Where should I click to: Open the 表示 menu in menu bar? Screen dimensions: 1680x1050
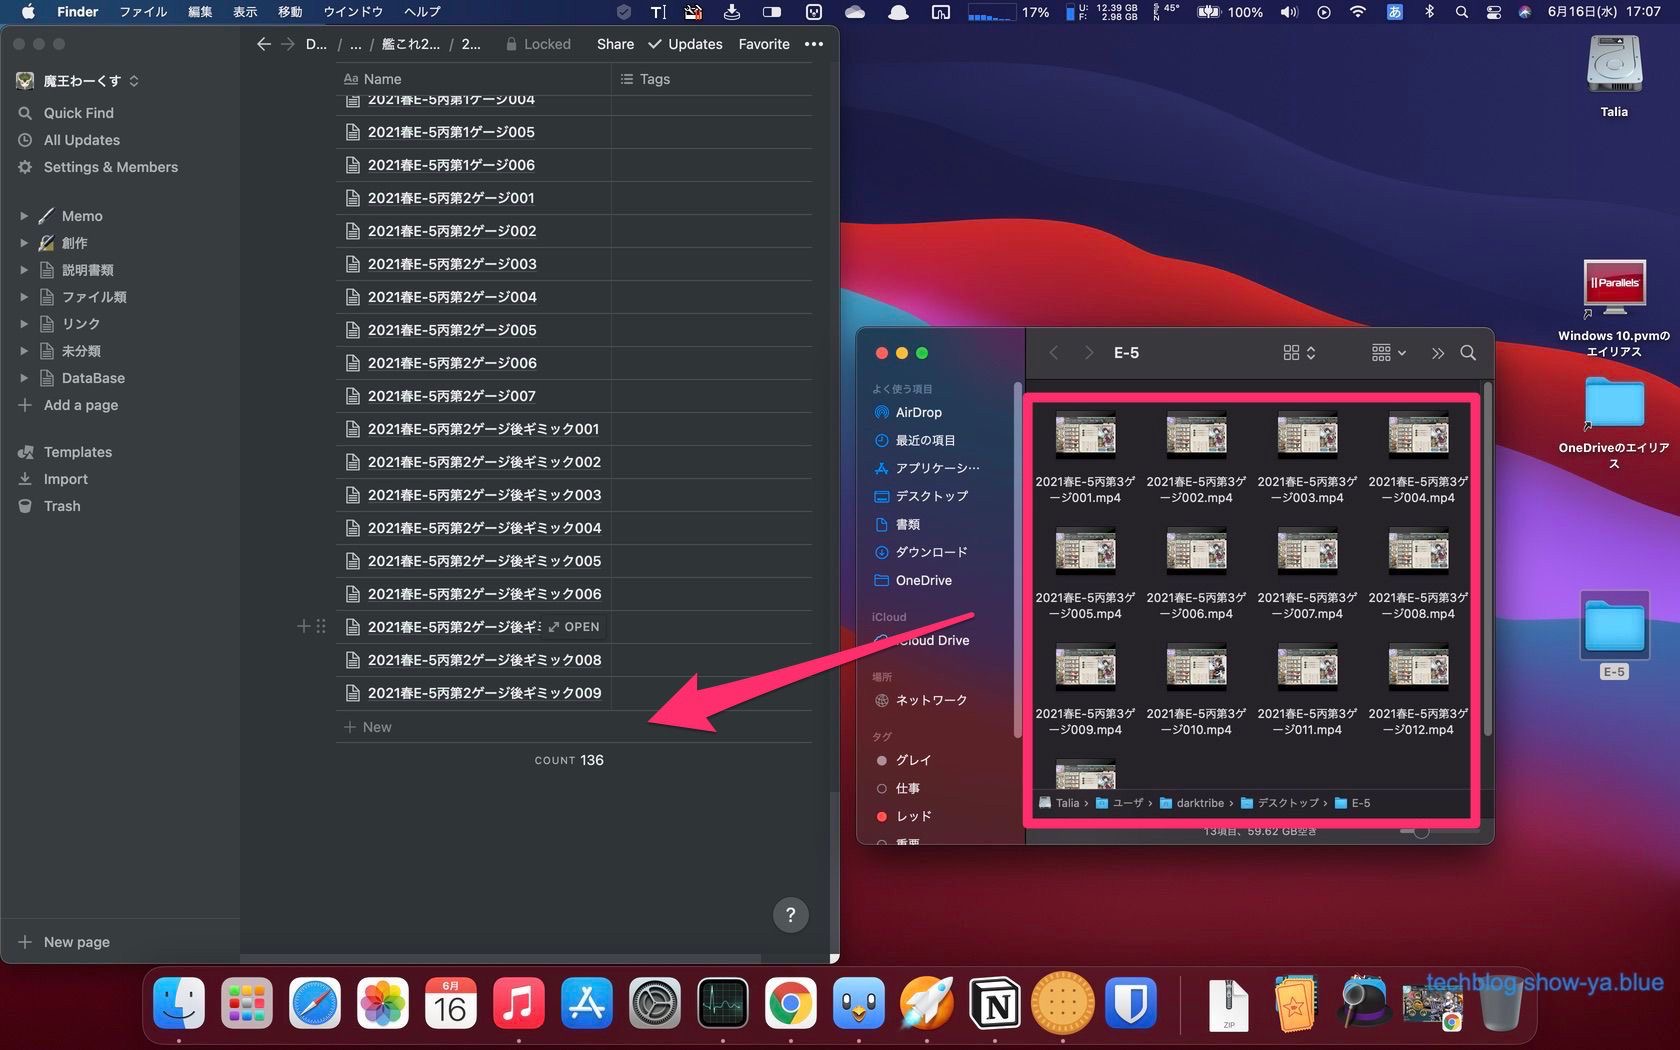tap(245, 12)
